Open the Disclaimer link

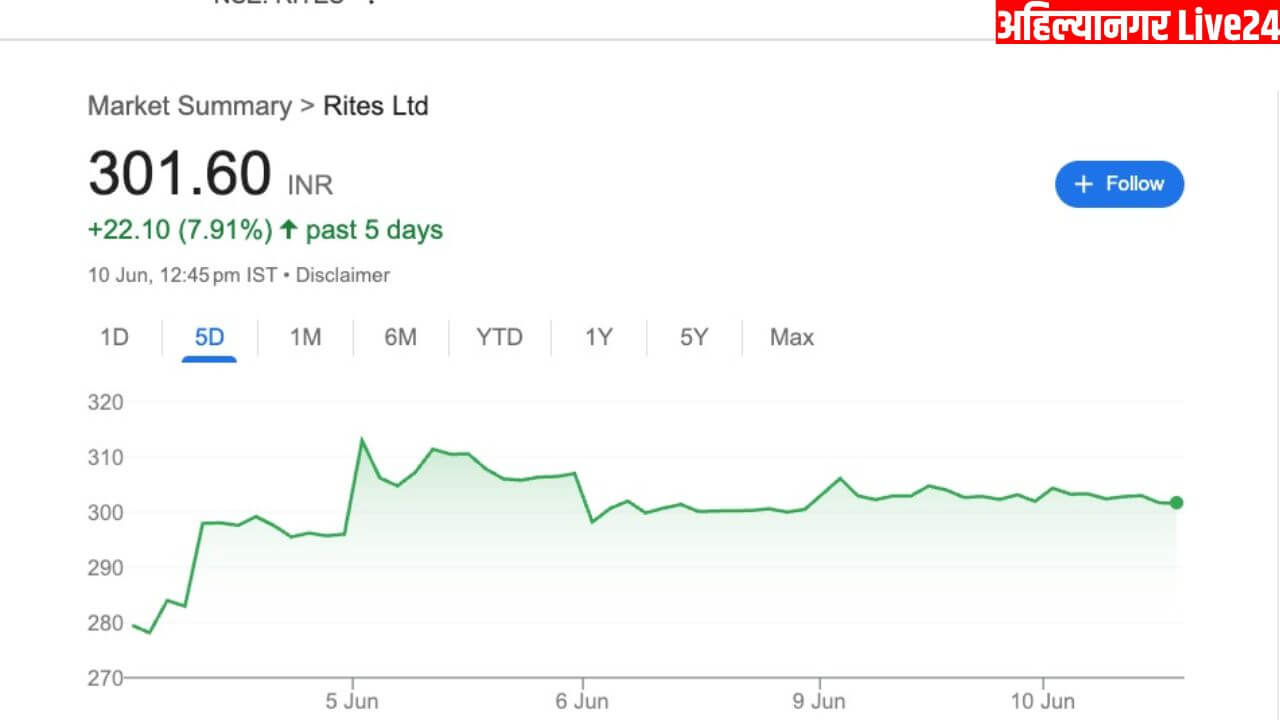coord(342,275)
